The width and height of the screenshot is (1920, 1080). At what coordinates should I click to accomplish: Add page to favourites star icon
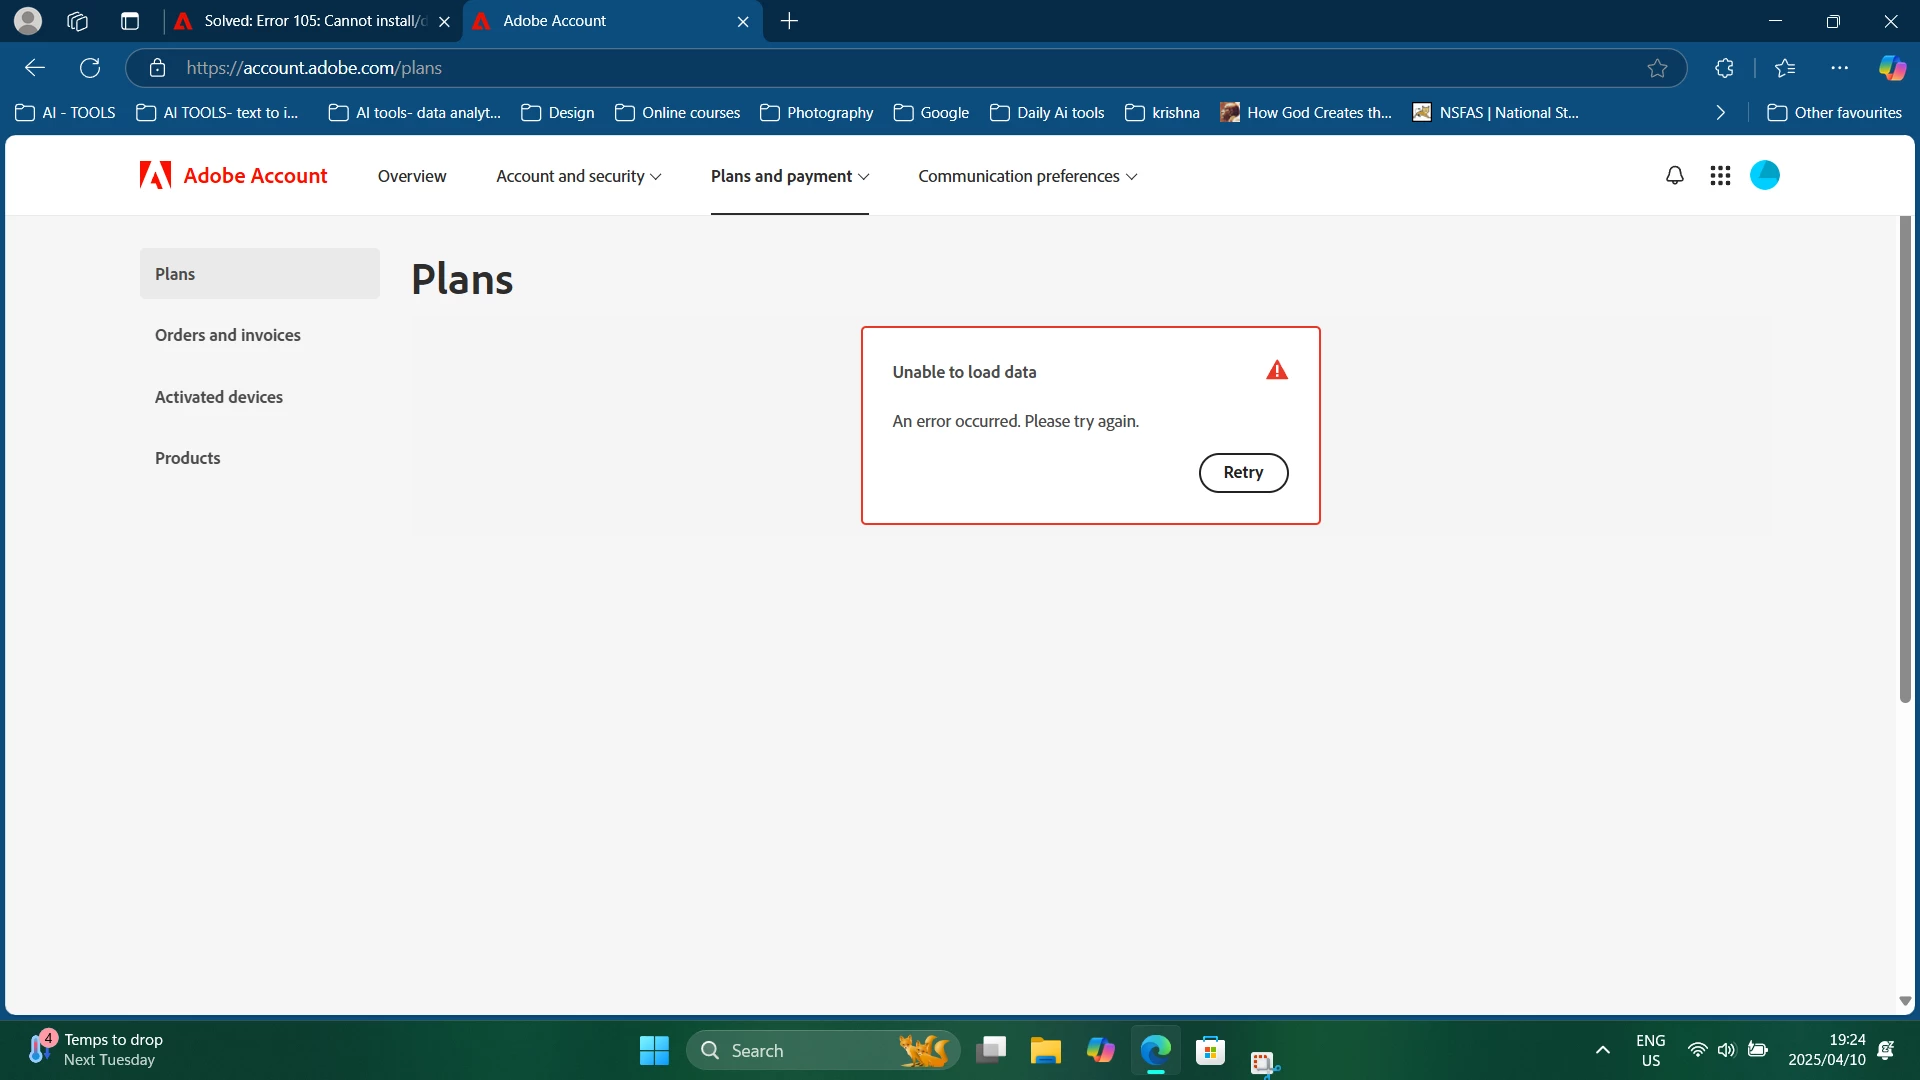[1657, 68]
